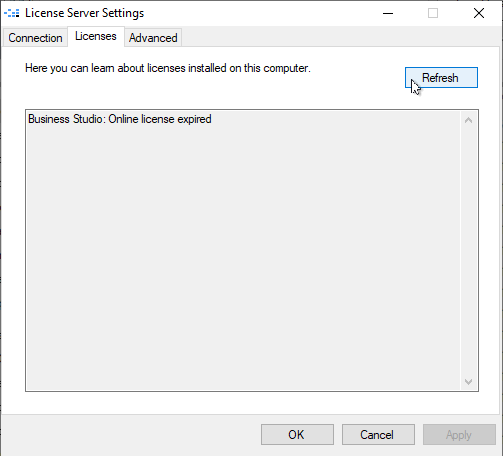This screenshot has width=503, height=456.
Task: Click the Business Studio product name text
Action: pos(65,119)
